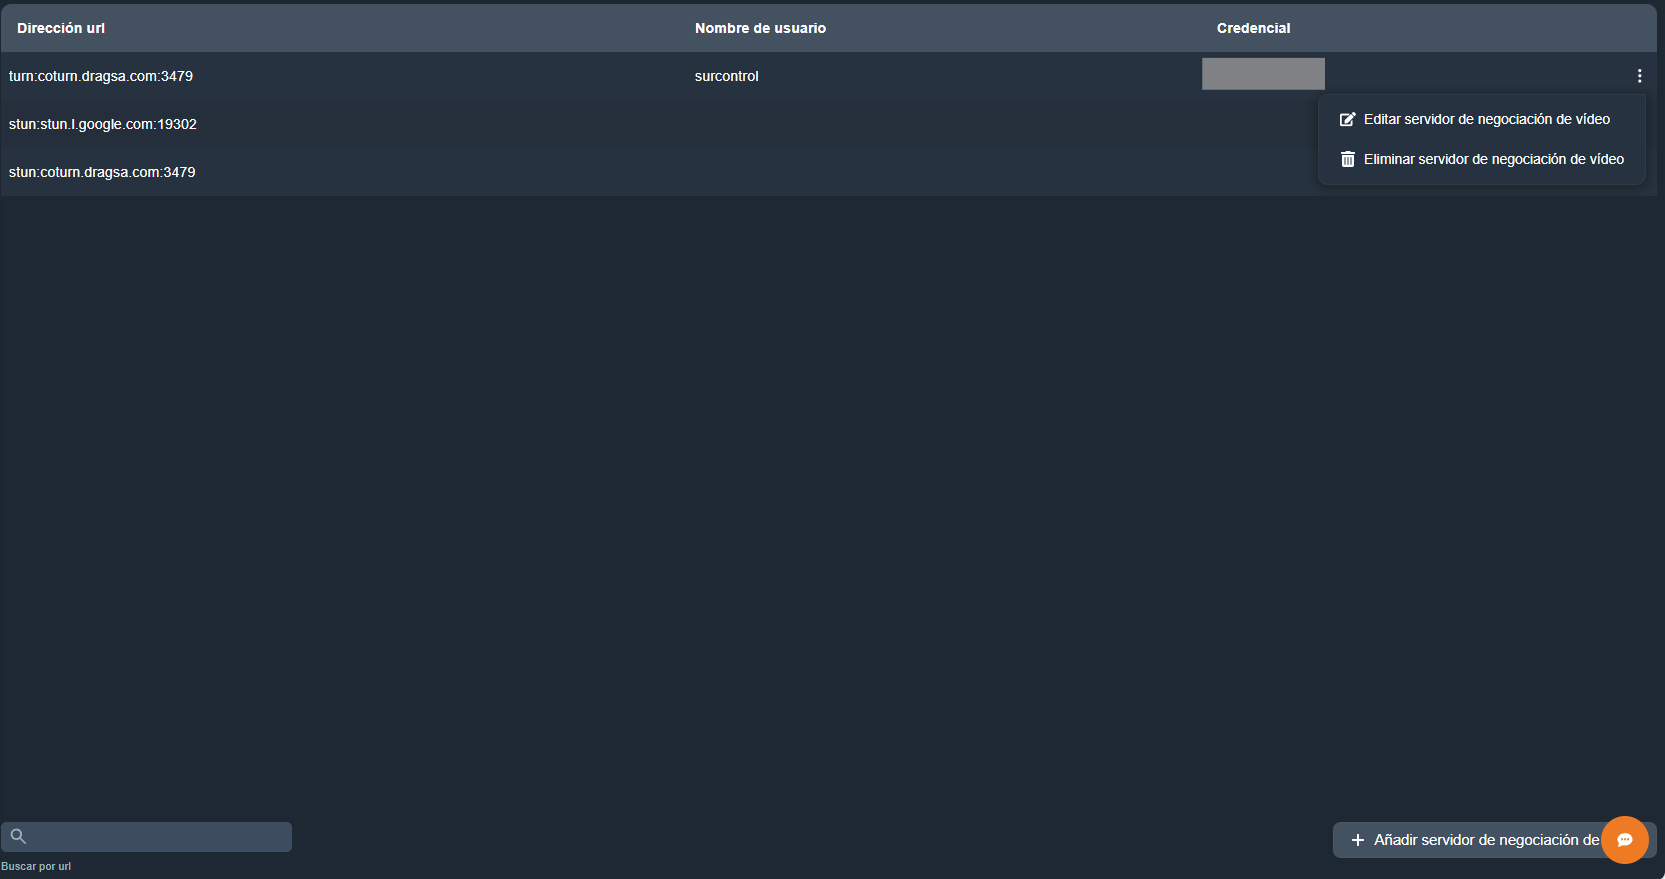The height and width of the screenshot is (879, 1665).
Task: Click the pencil edit icon in context menu
Action: point(1347,119)
